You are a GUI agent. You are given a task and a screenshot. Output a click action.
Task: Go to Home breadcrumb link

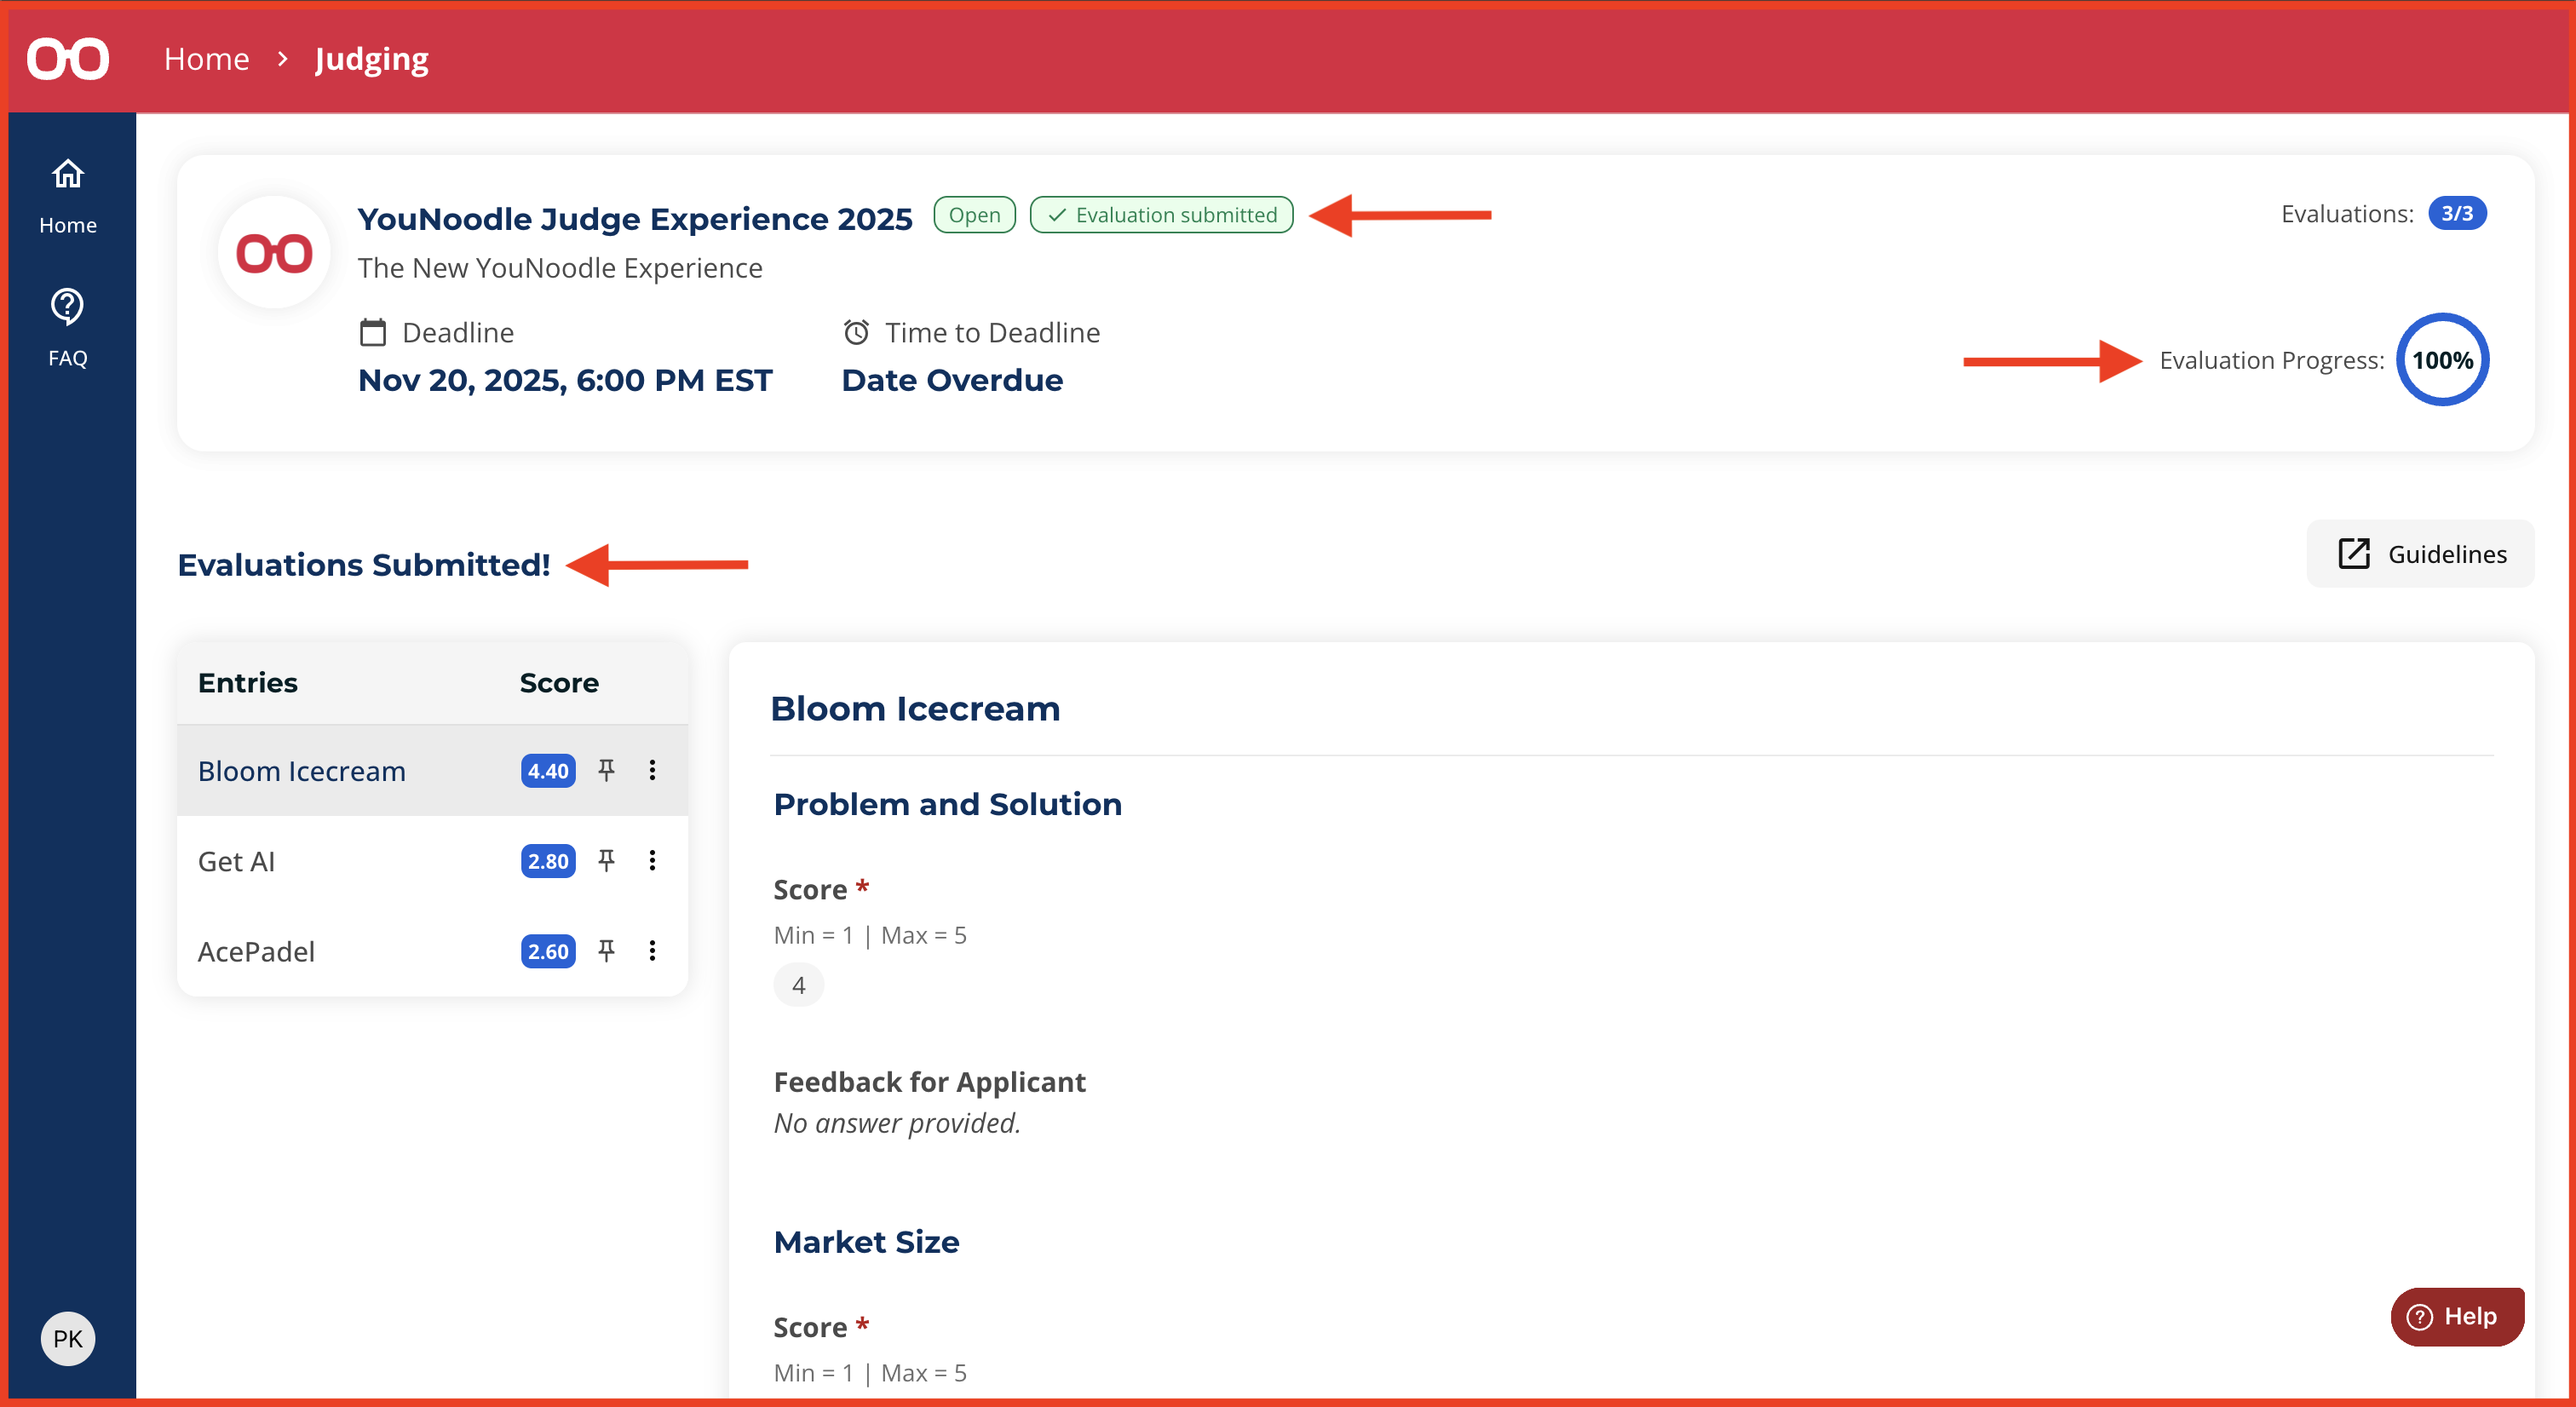206,59
